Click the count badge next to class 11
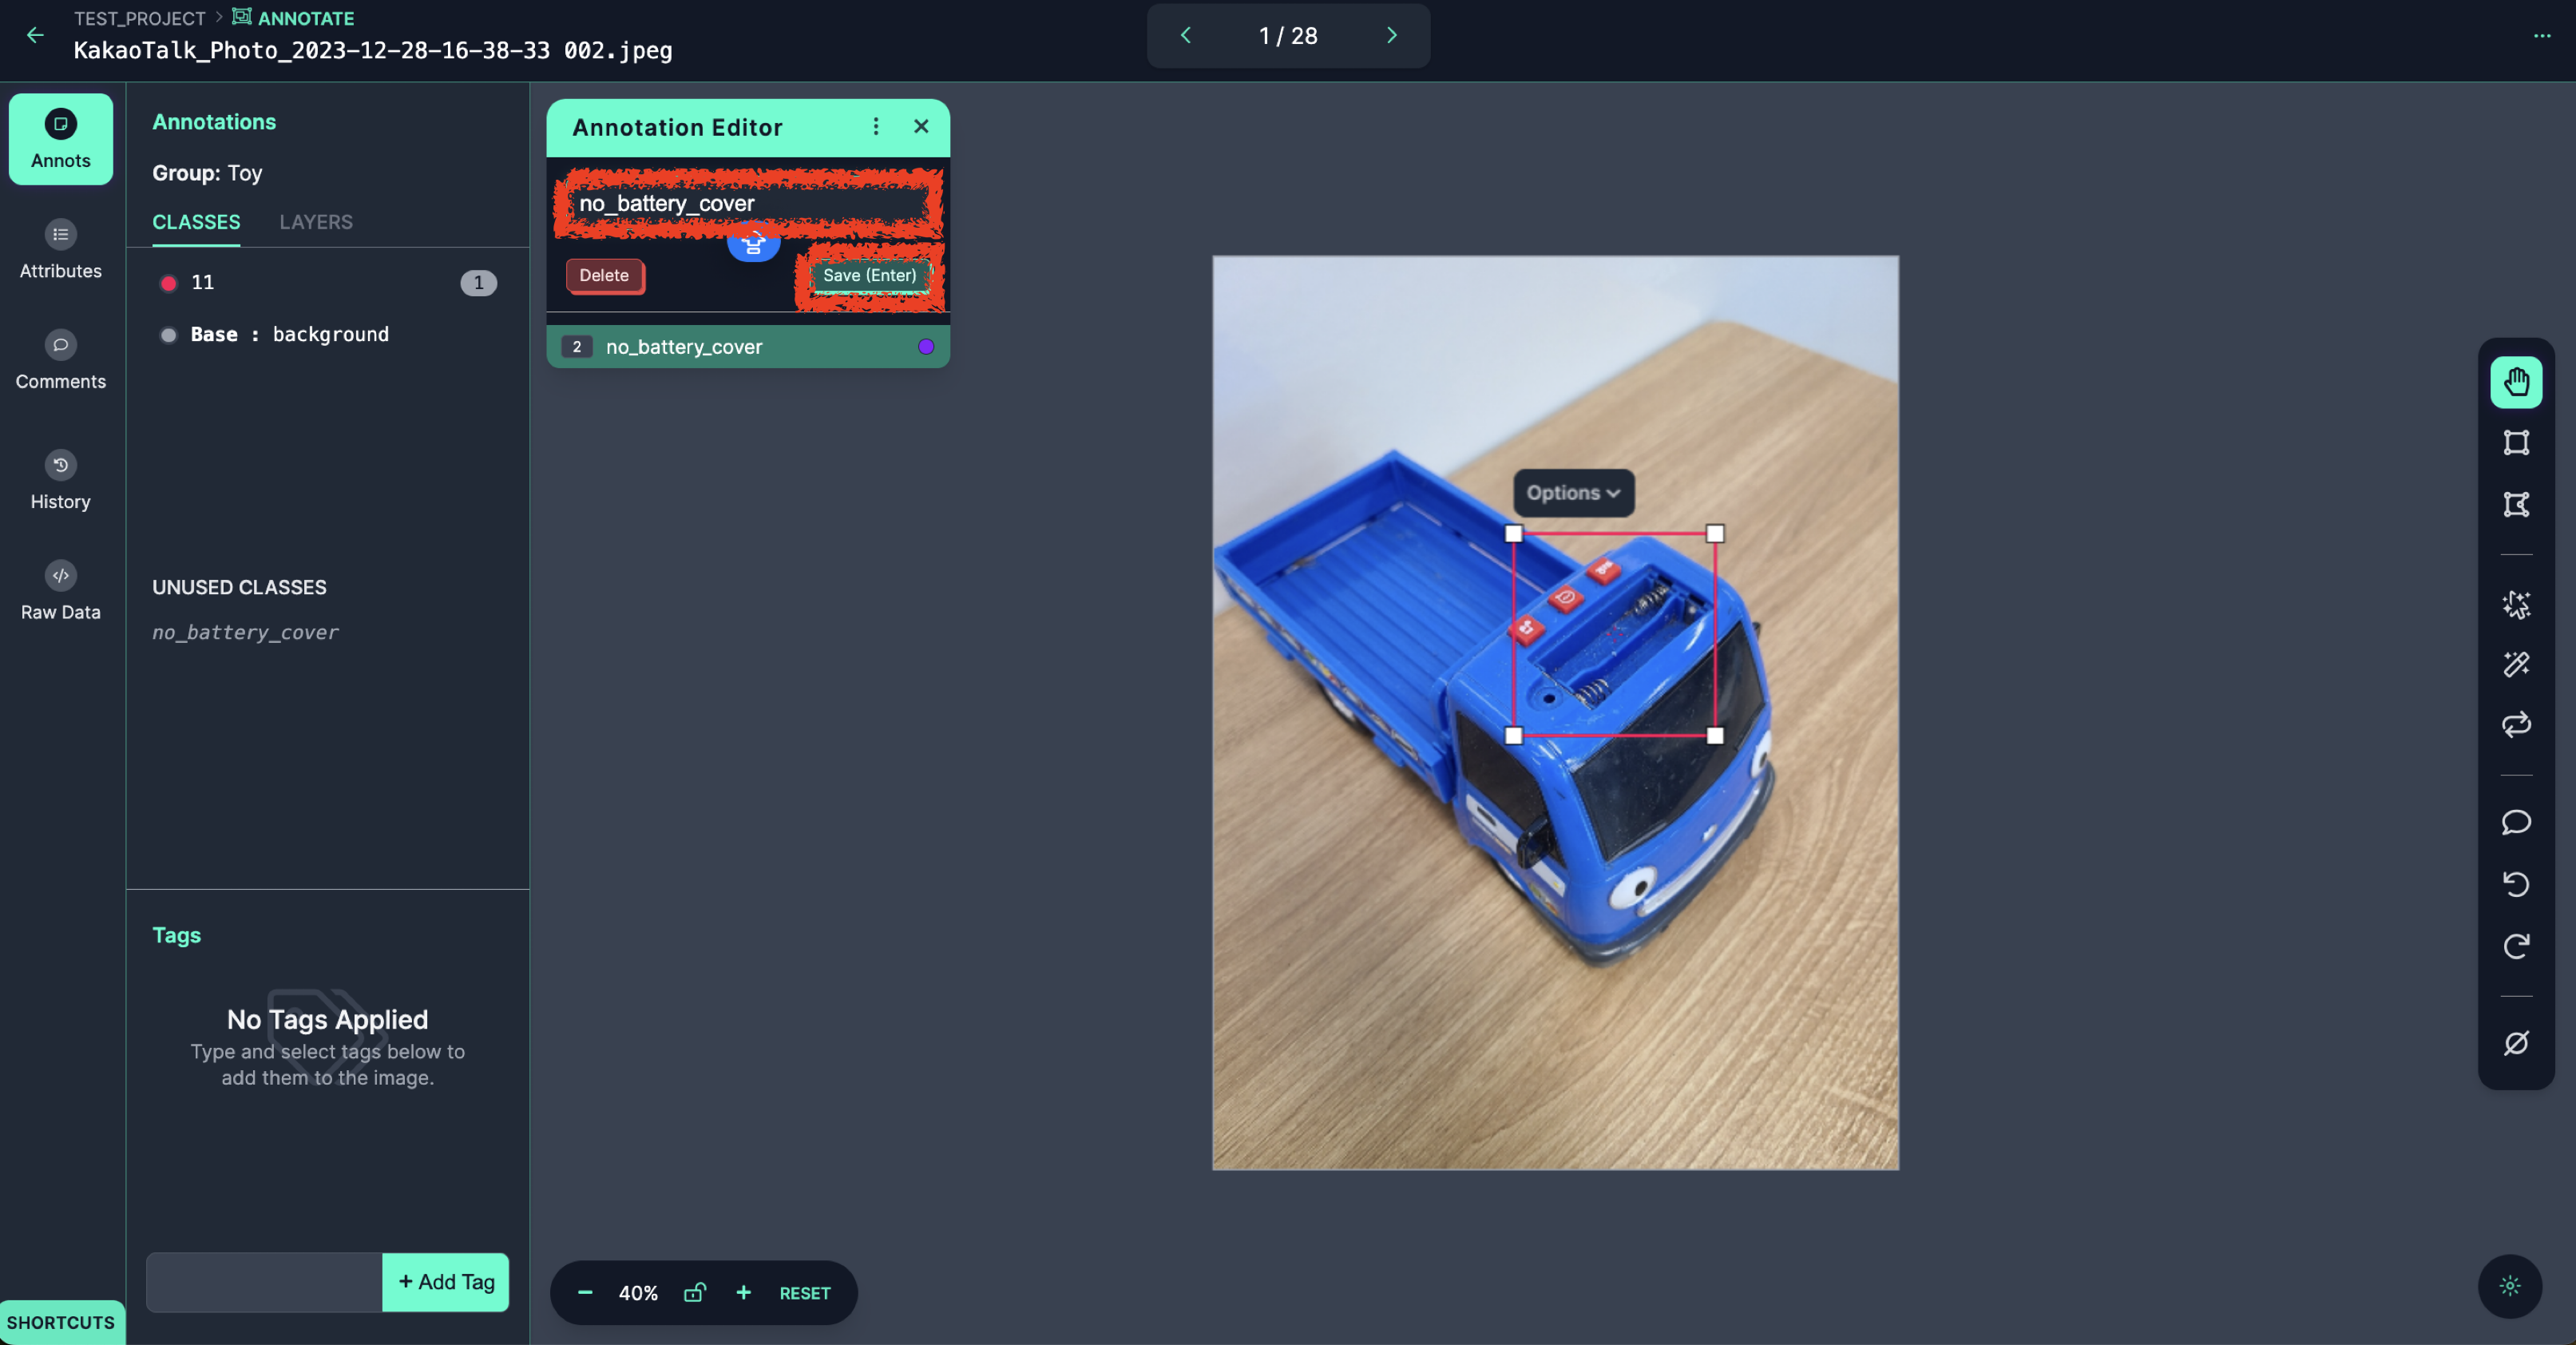 pyautogui.click(x=478, y=283)
